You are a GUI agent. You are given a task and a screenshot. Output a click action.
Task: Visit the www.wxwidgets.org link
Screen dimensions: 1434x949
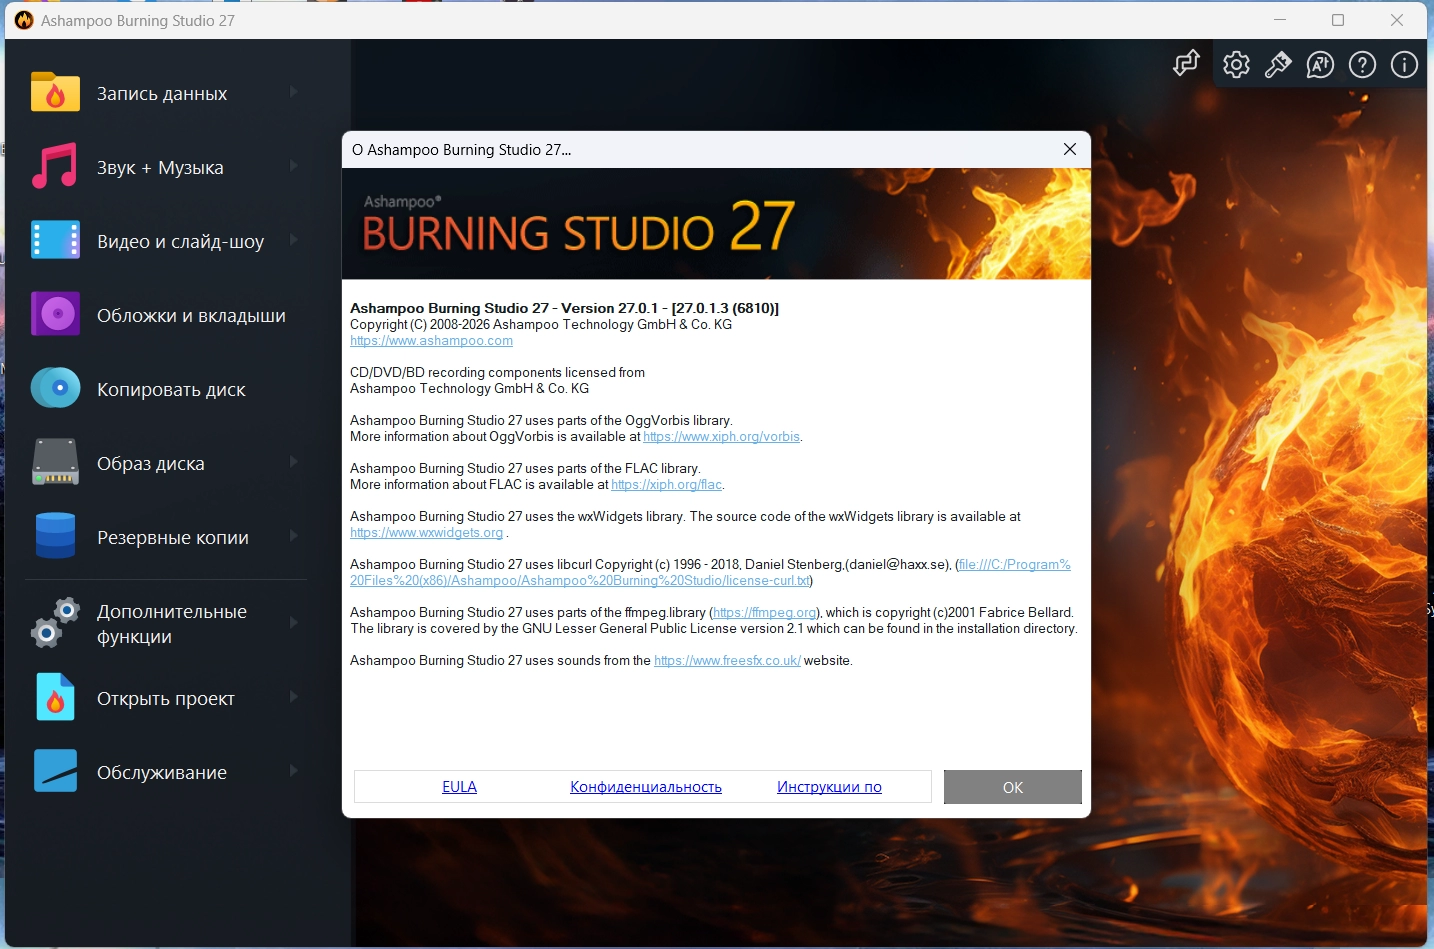tap(426, 533)
